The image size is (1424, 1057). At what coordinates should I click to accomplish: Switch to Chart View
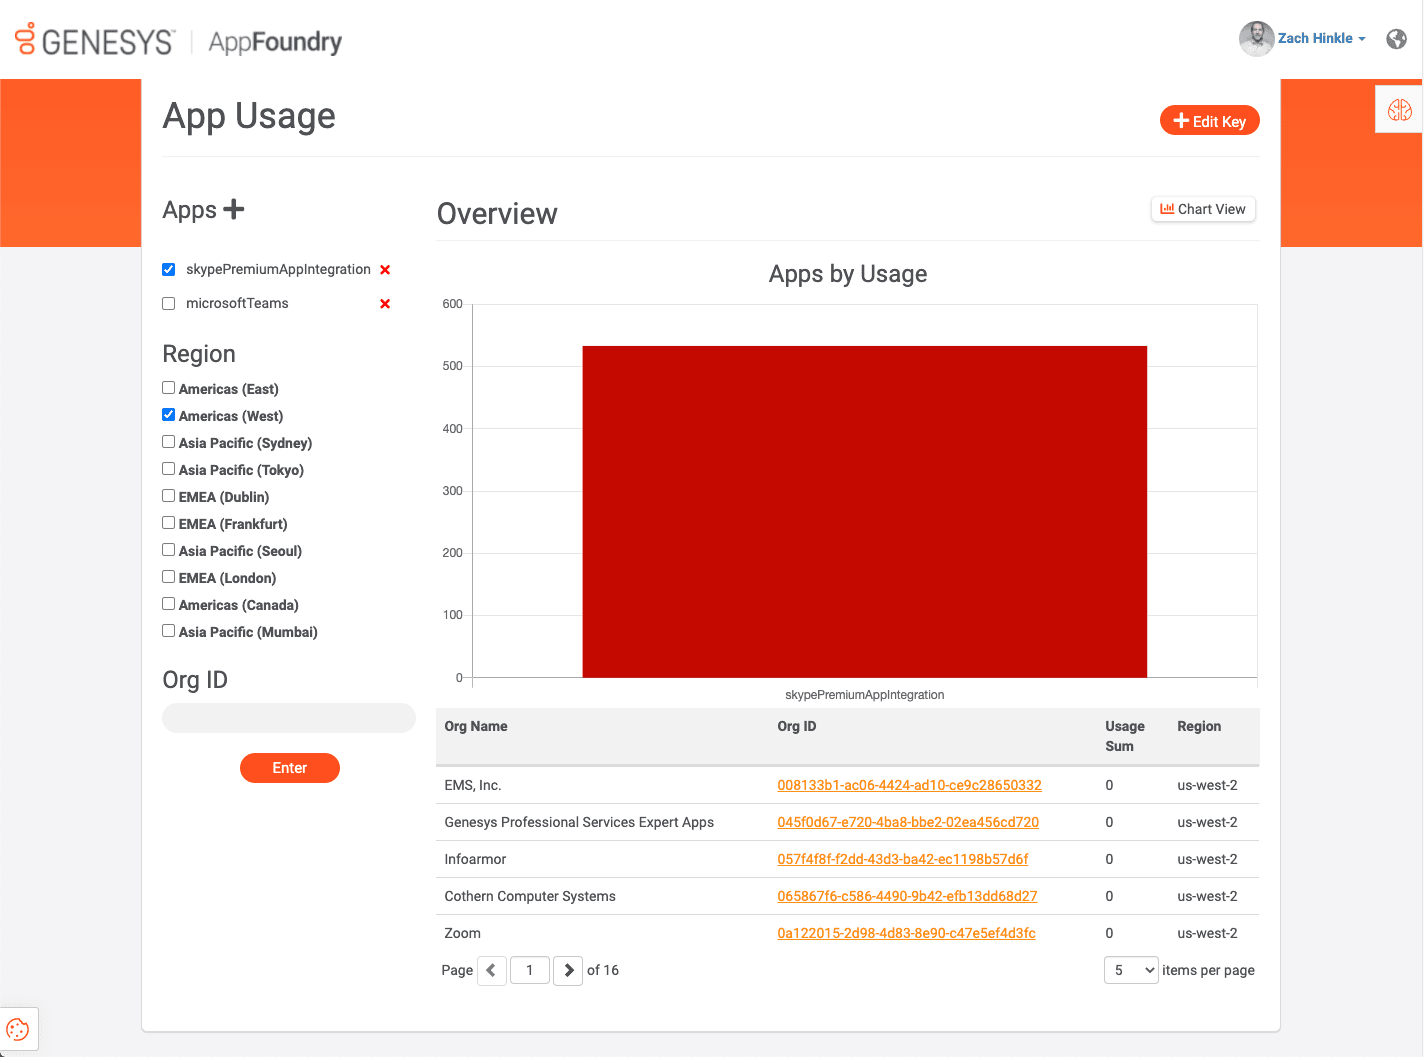(1203, 209)
